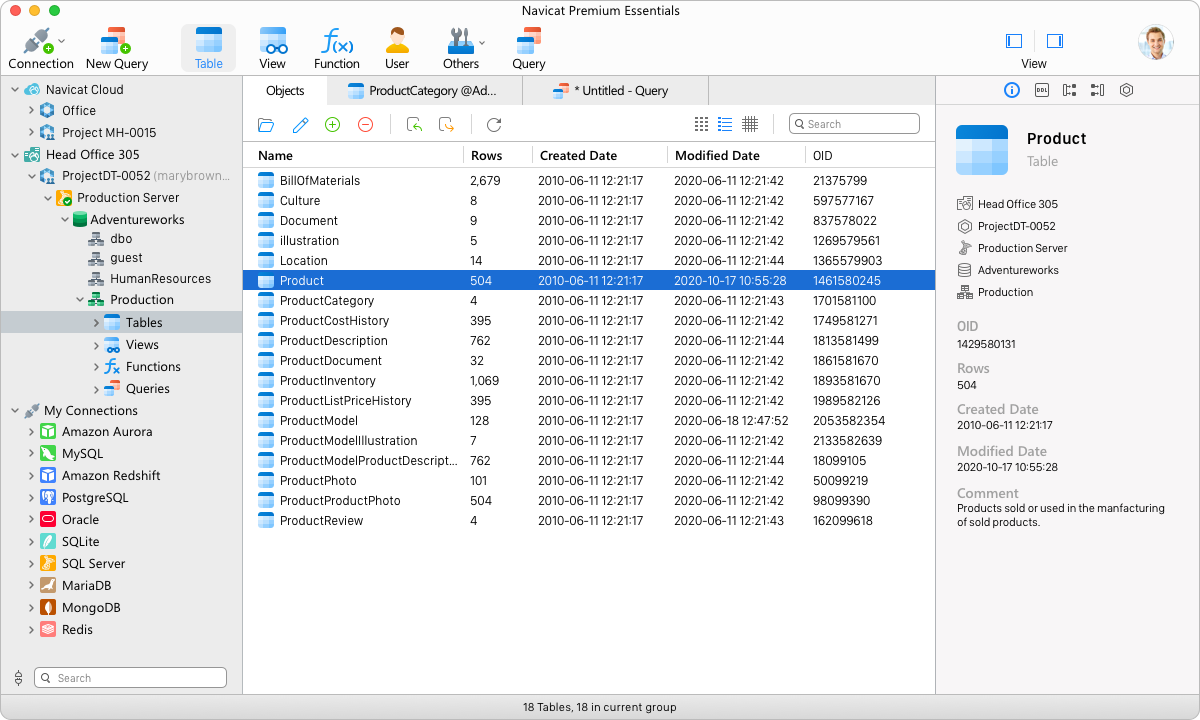Switch to the Untitled - Query tab

pyautogui.click(x=616, y=91)
